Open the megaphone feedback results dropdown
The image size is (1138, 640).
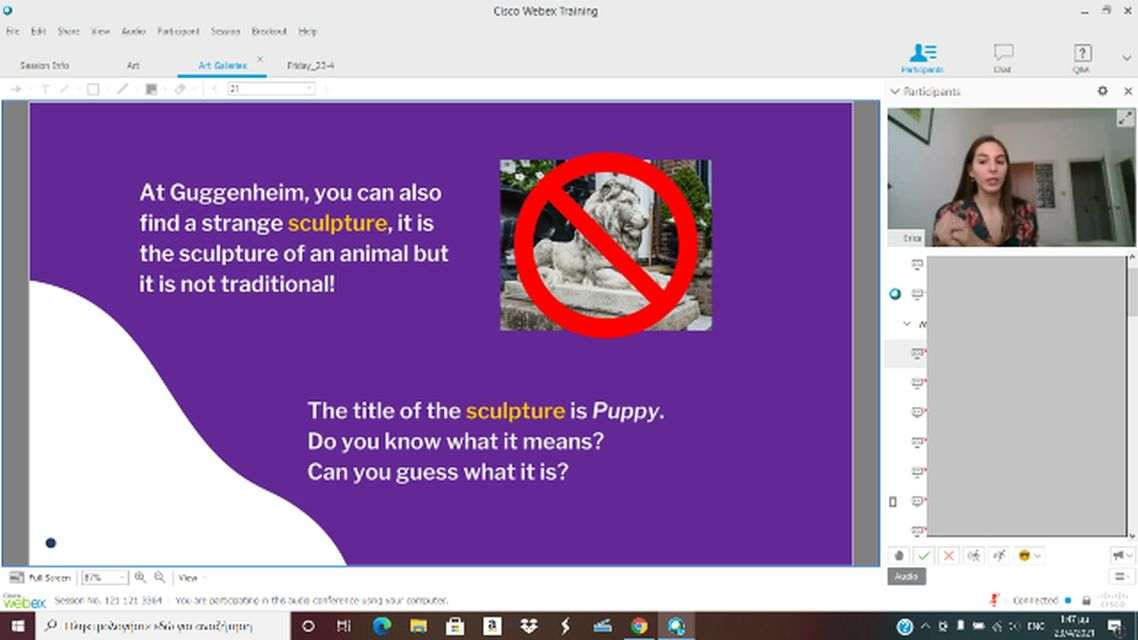[1122, 556]
